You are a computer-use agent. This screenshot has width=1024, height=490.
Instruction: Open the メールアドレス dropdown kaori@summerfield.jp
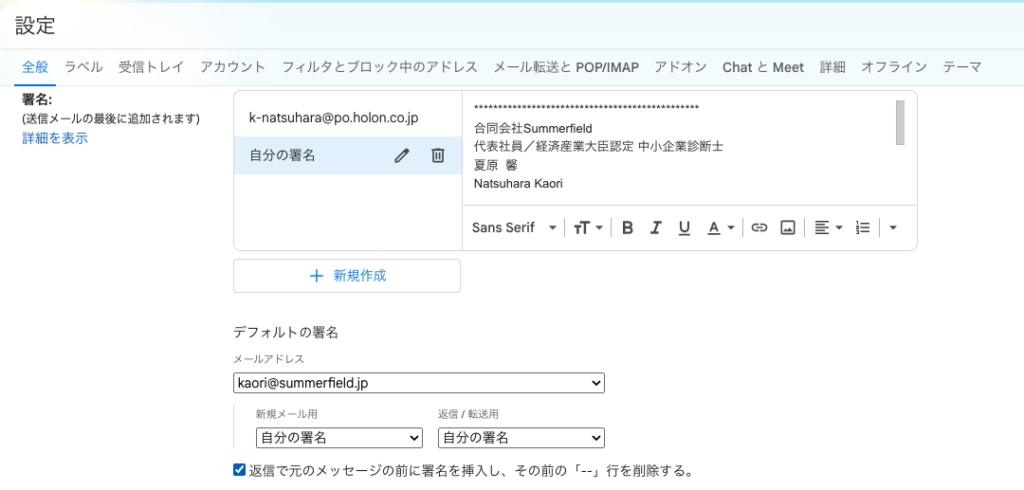pyautogui.click(x=419, y=382)
